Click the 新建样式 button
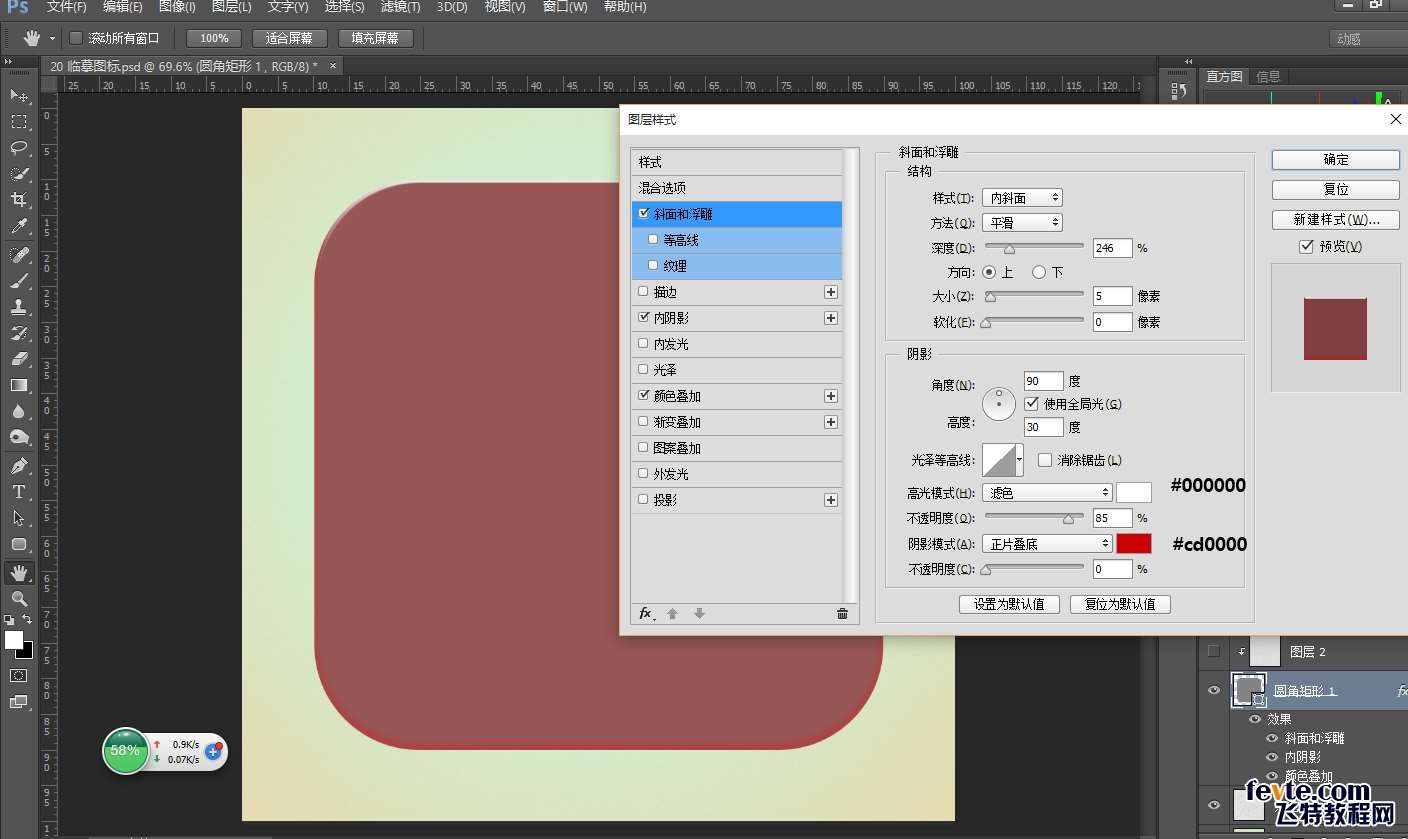Screen dimensions: 1408x839 click(1335, 219)
